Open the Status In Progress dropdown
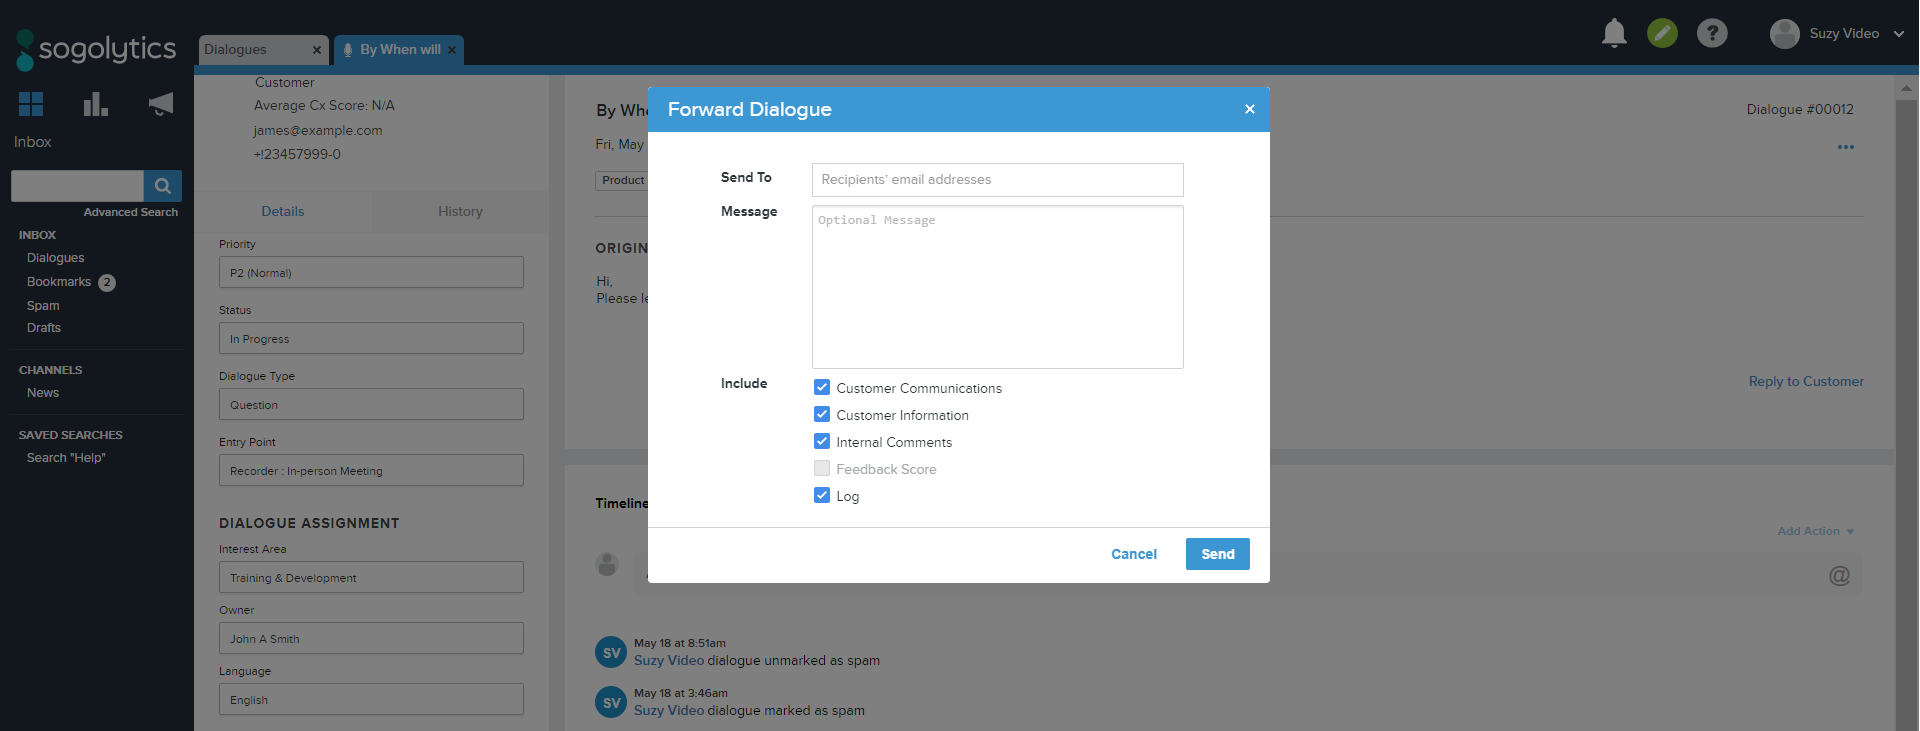This screenshot has height=731, width=1920. (x=371, y=339)
